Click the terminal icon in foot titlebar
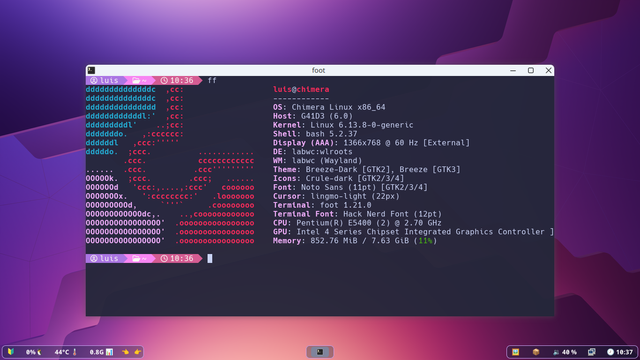640x360 pixels. 91,70
